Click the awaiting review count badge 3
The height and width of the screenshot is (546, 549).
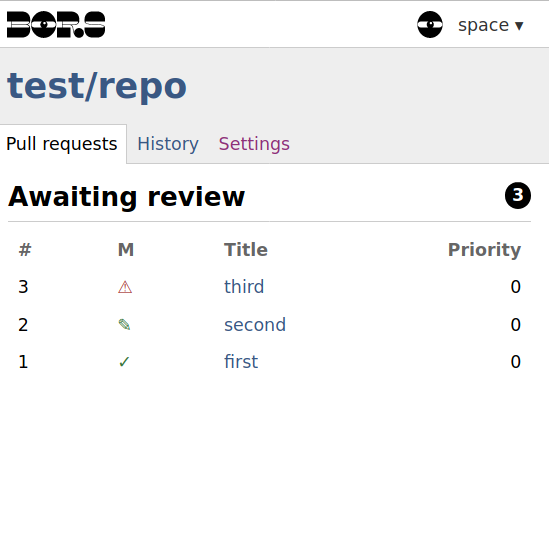click(518, 195)
